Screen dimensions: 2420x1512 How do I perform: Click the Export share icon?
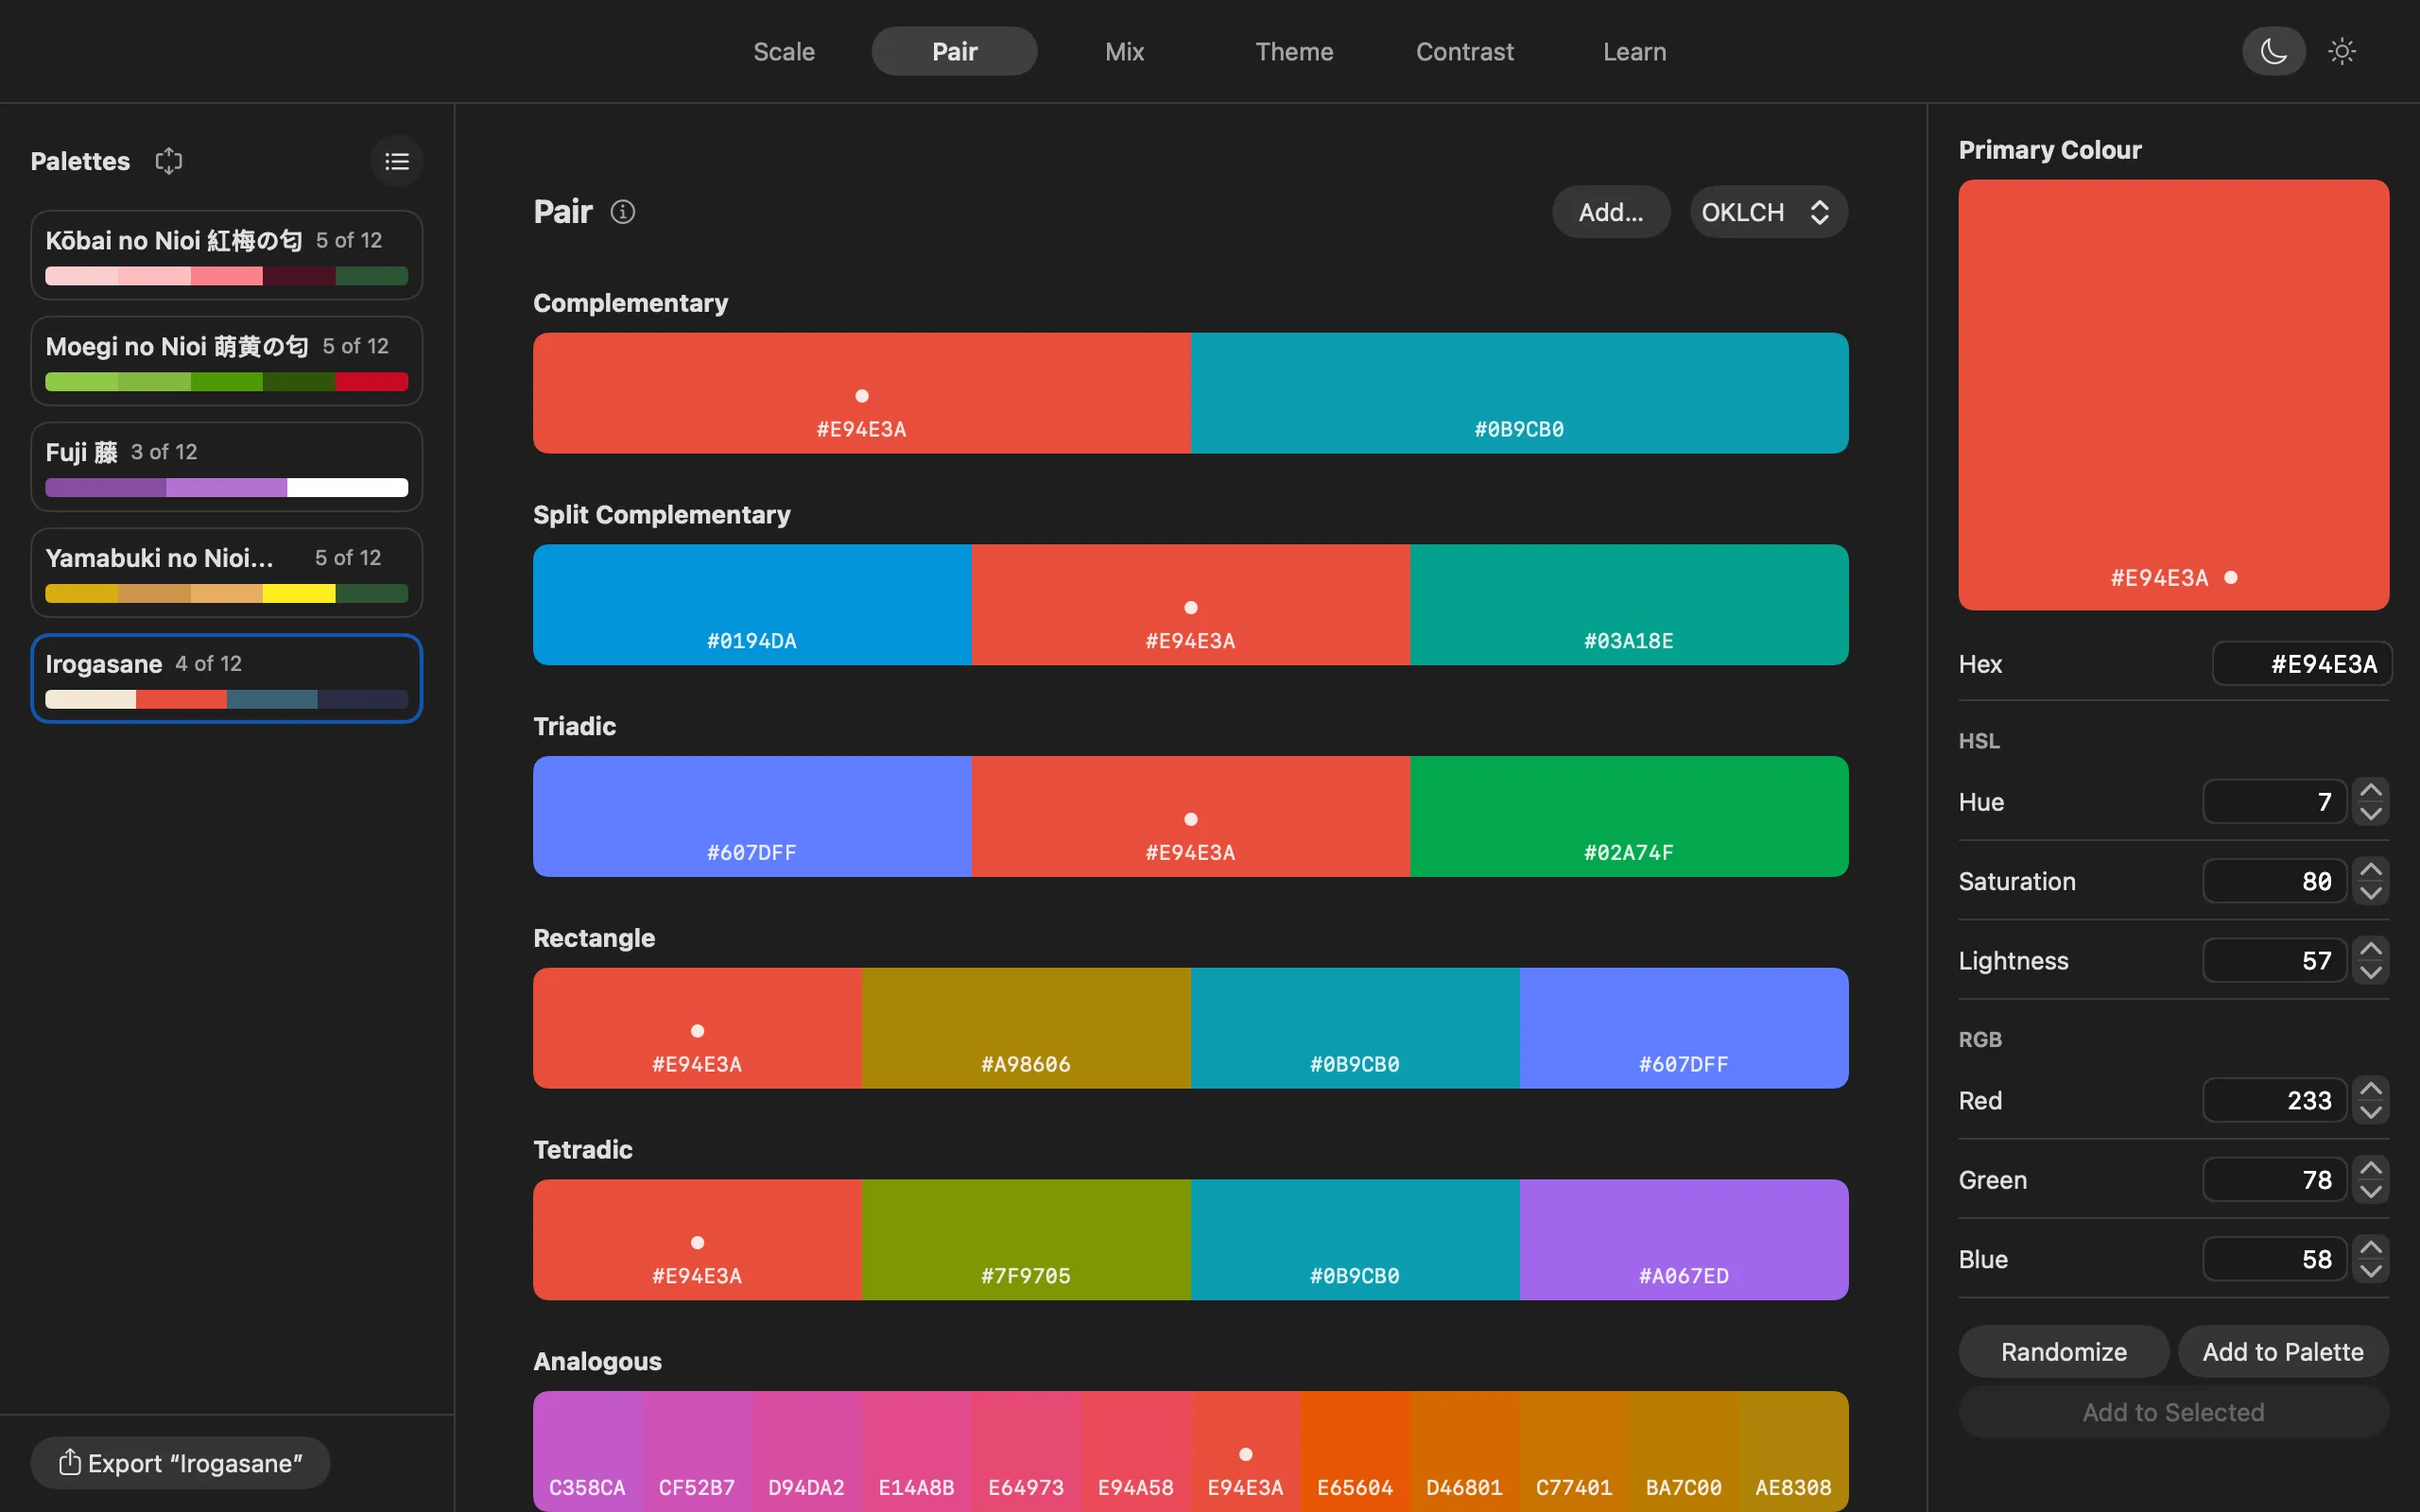(69, 1462)
